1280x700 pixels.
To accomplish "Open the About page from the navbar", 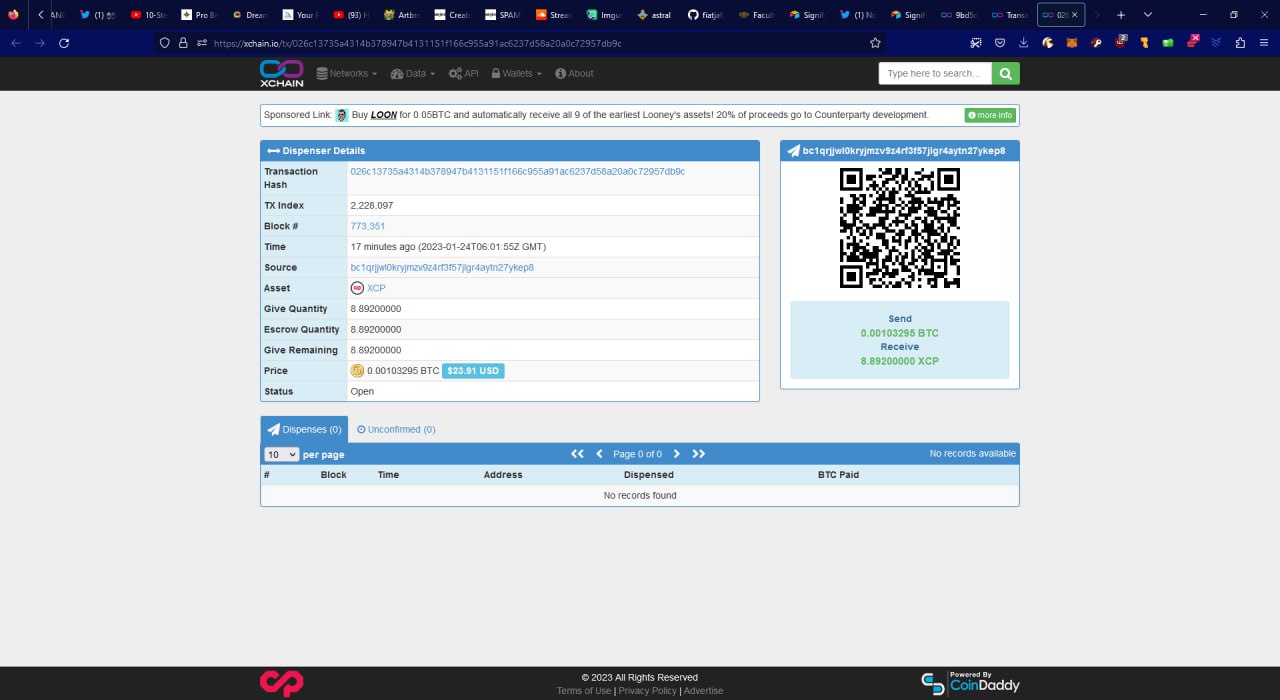I will tap(574, 73).
